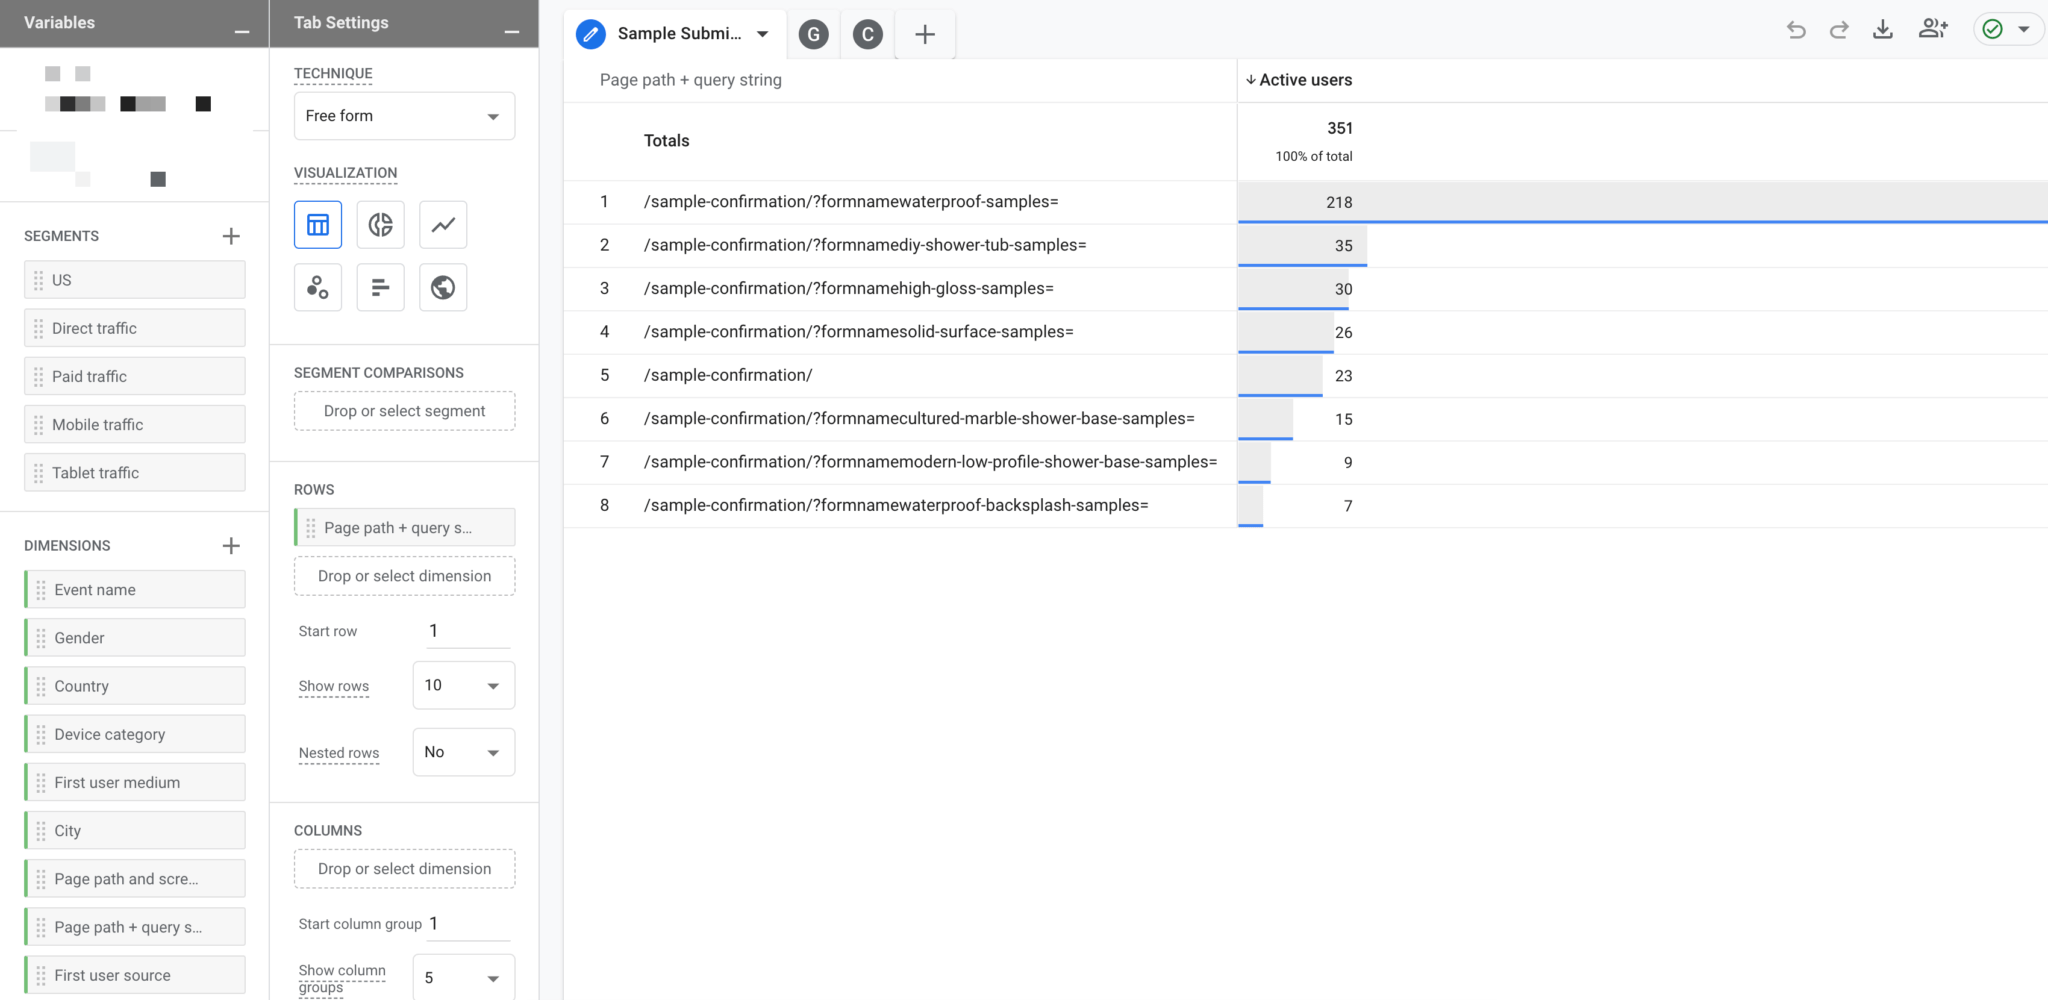2048x1000 pixels.
Task: Minimize the Variables panel
Action: (x=242, y=32)
